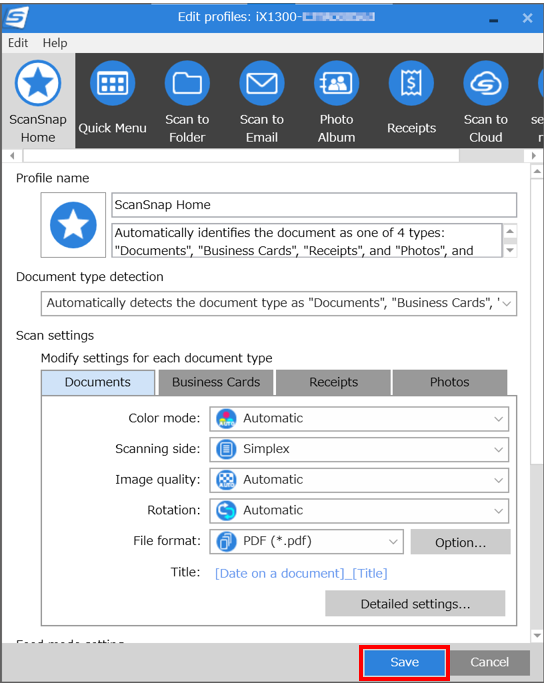Click the profile name text field
This screenshot has width=547, height=685.
coord(314,205)
